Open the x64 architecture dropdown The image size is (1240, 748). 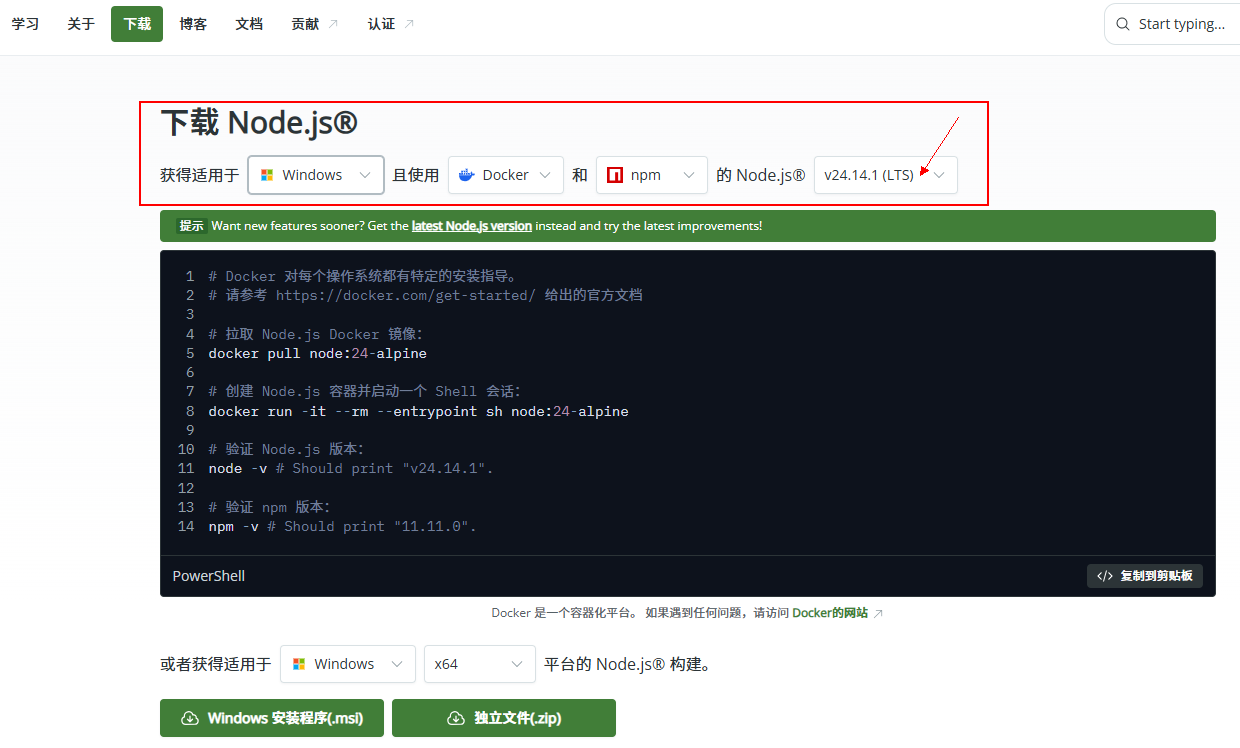click(480, 664)
